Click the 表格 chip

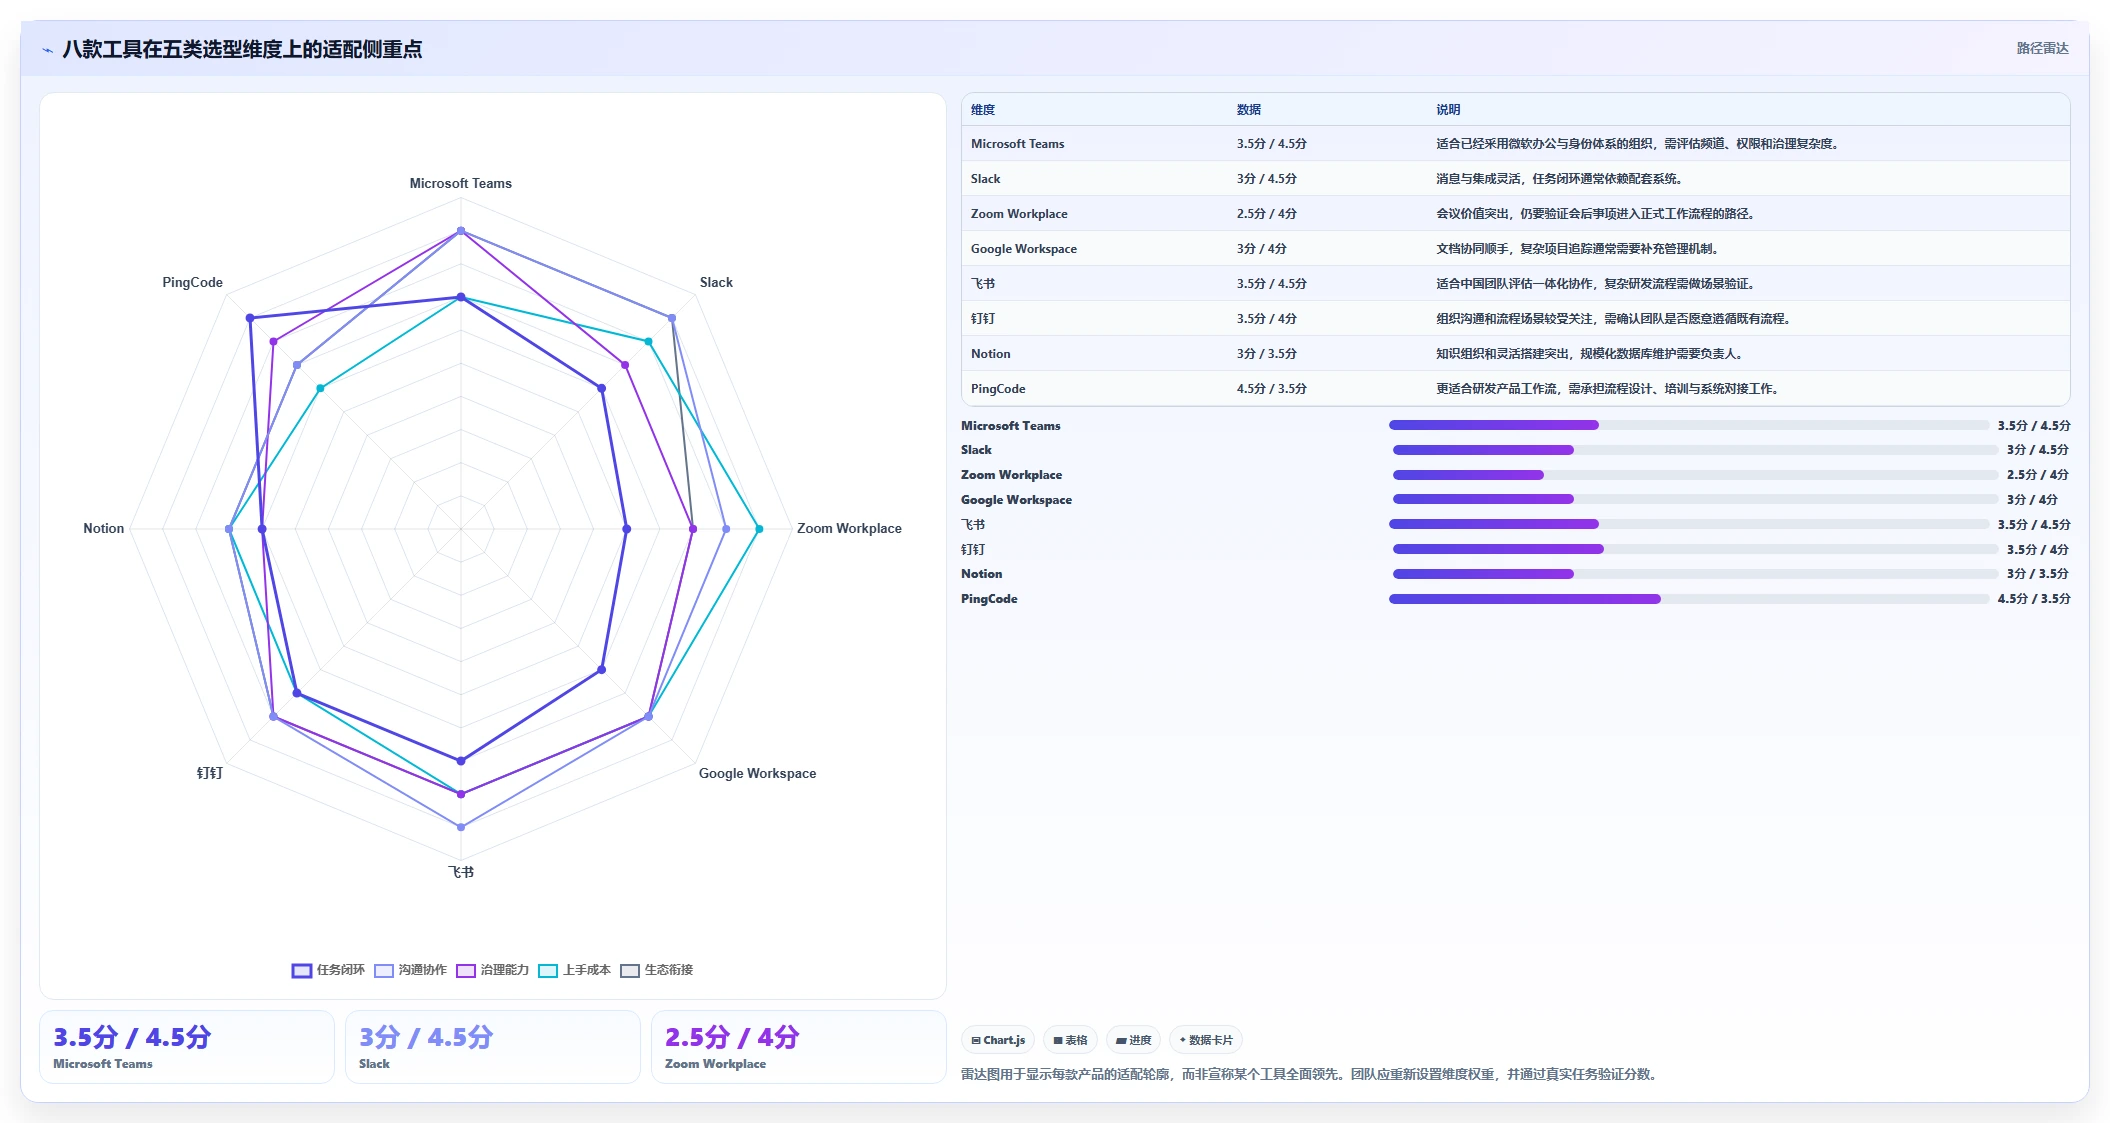coord(1070,1040)
